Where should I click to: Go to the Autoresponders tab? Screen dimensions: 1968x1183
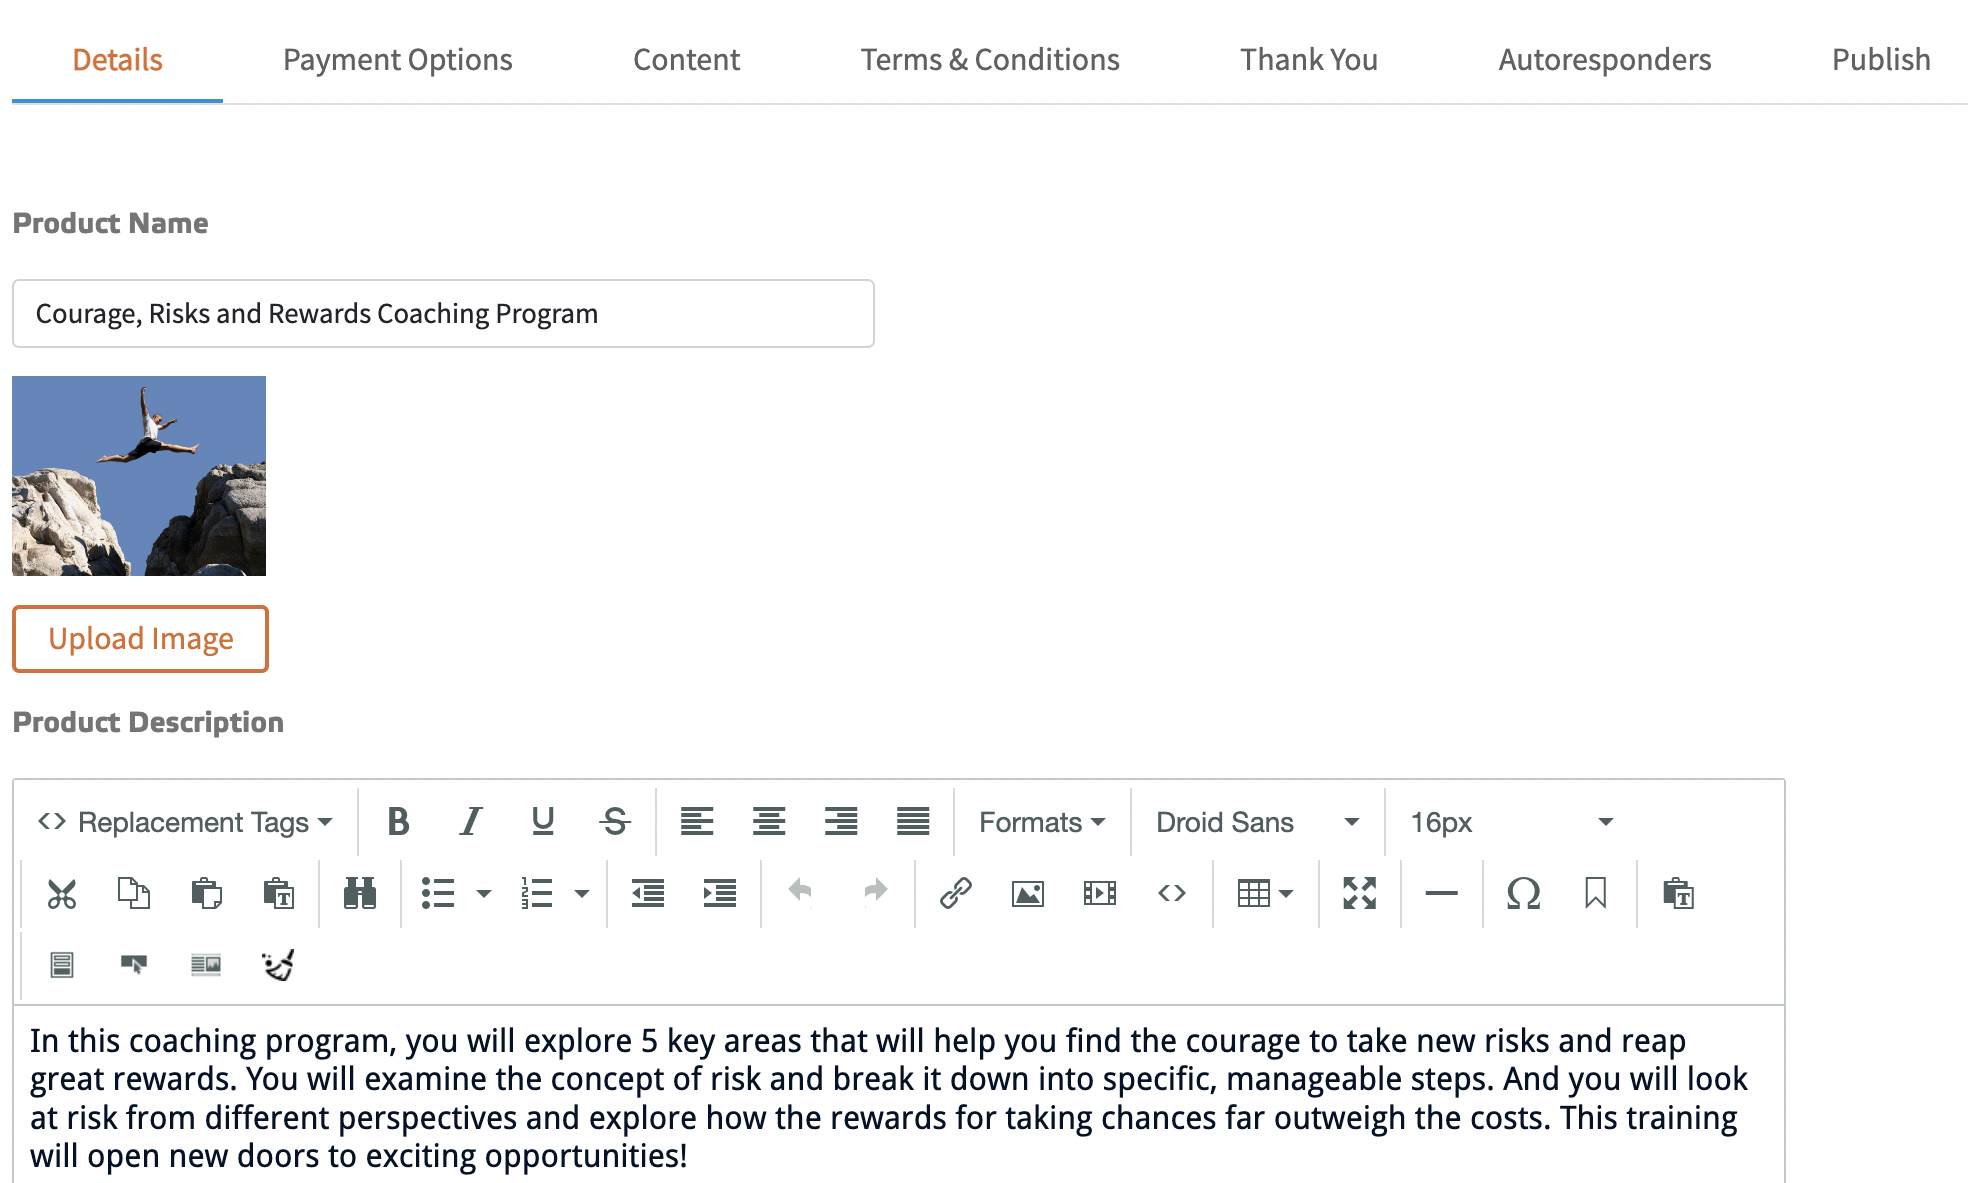[1604, 60]
